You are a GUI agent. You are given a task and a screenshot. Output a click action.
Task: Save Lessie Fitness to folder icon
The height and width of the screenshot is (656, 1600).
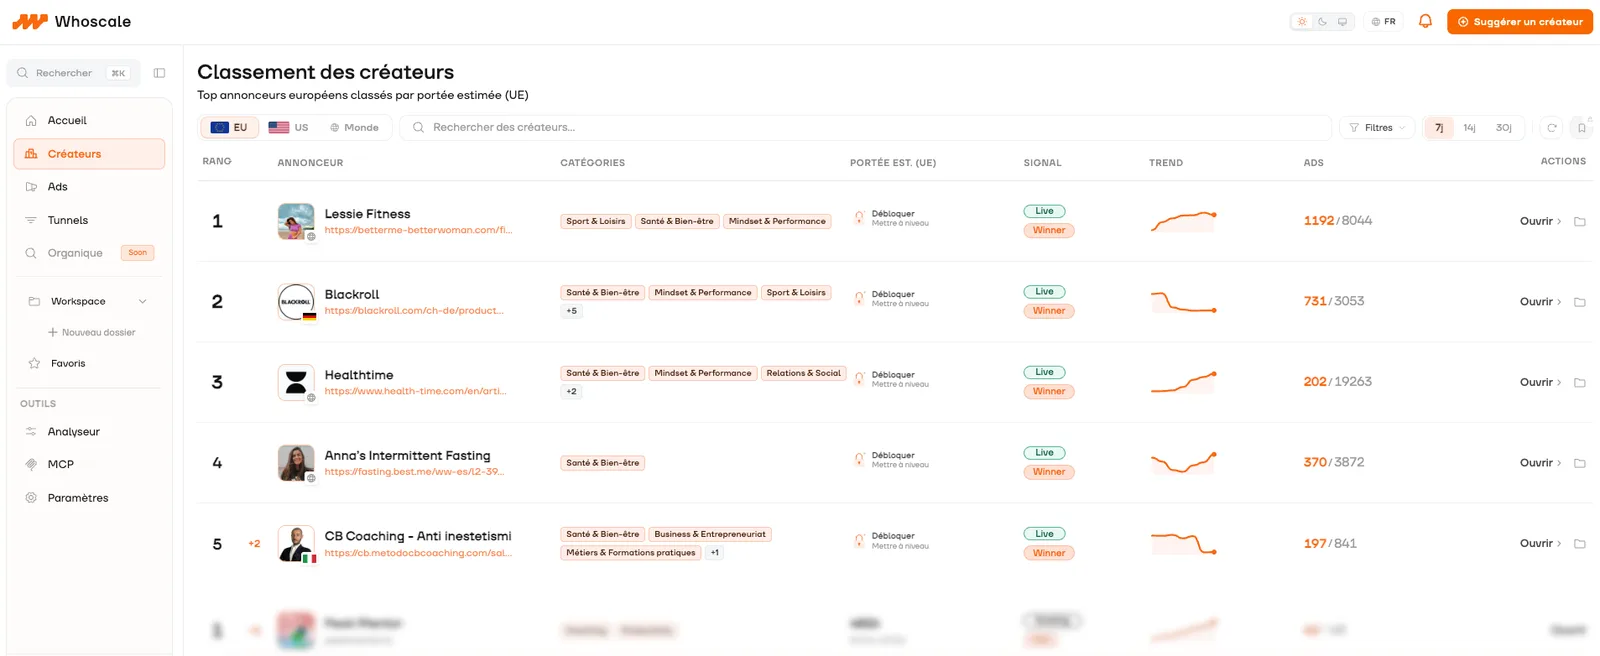1580,221
